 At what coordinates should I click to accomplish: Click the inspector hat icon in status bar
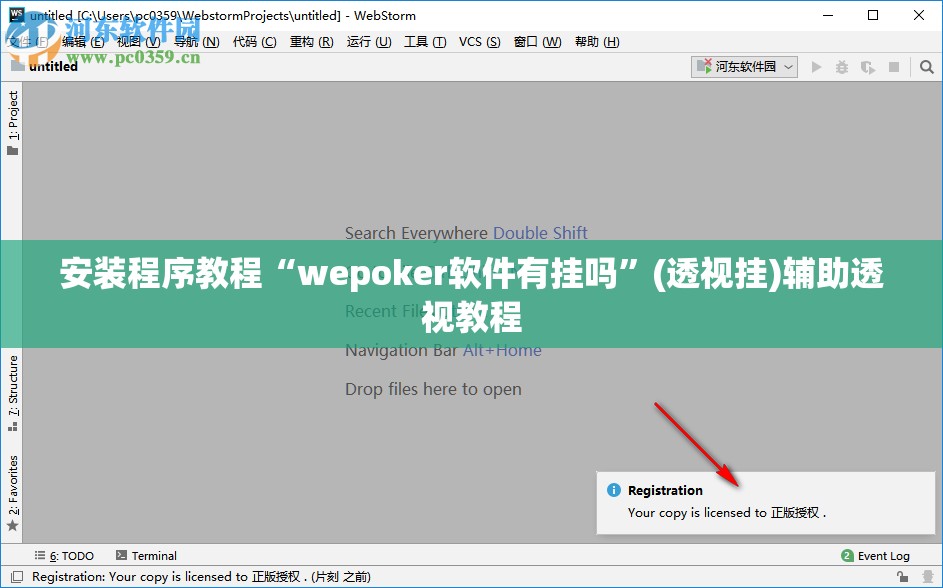[x=927, y=577]
